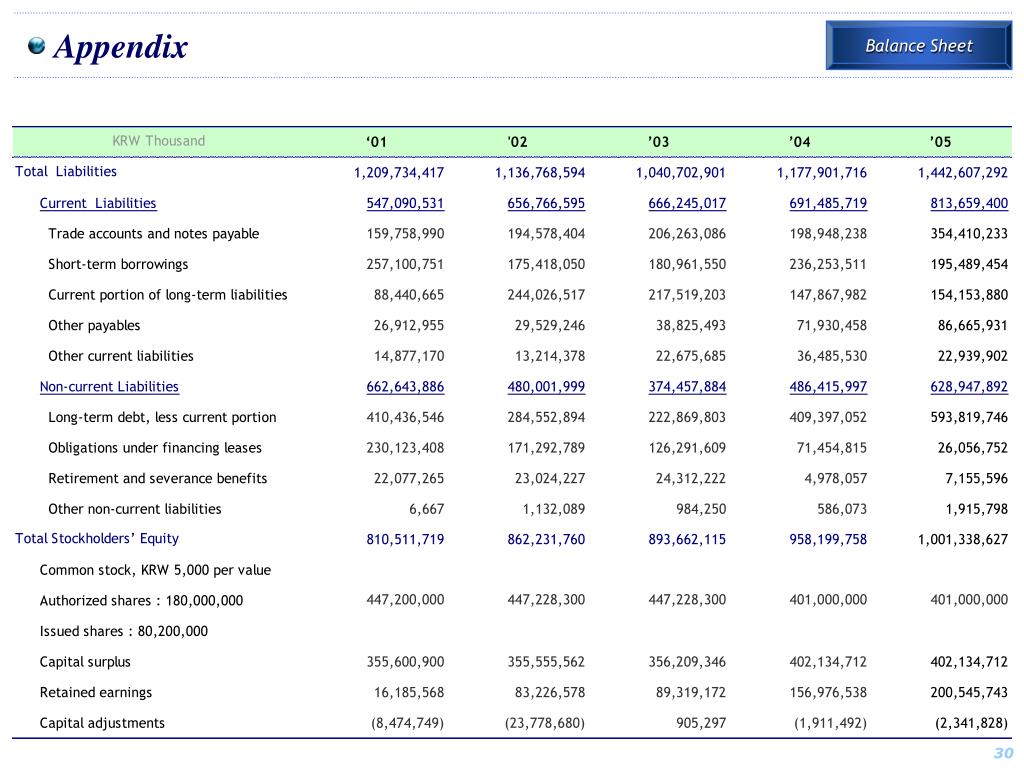Image resolution: width=1024 pixels, height=768 pixels.
Task: Select capital adjustments value (23,778,680)
Action: (x=545, y=723)
